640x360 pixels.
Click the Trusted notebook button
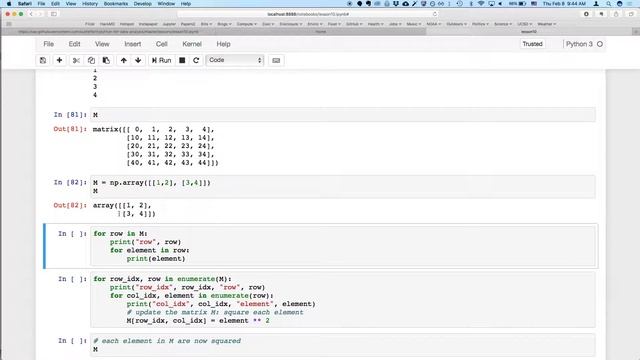click(x=532, y=44)
